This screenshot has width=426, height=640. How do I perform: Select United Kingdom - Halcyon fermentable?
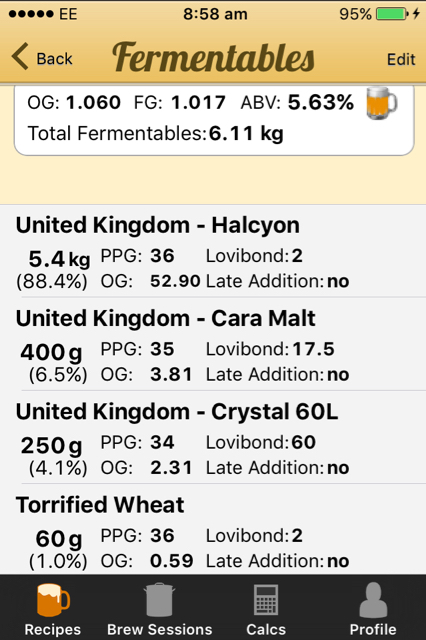pos(213,251)
